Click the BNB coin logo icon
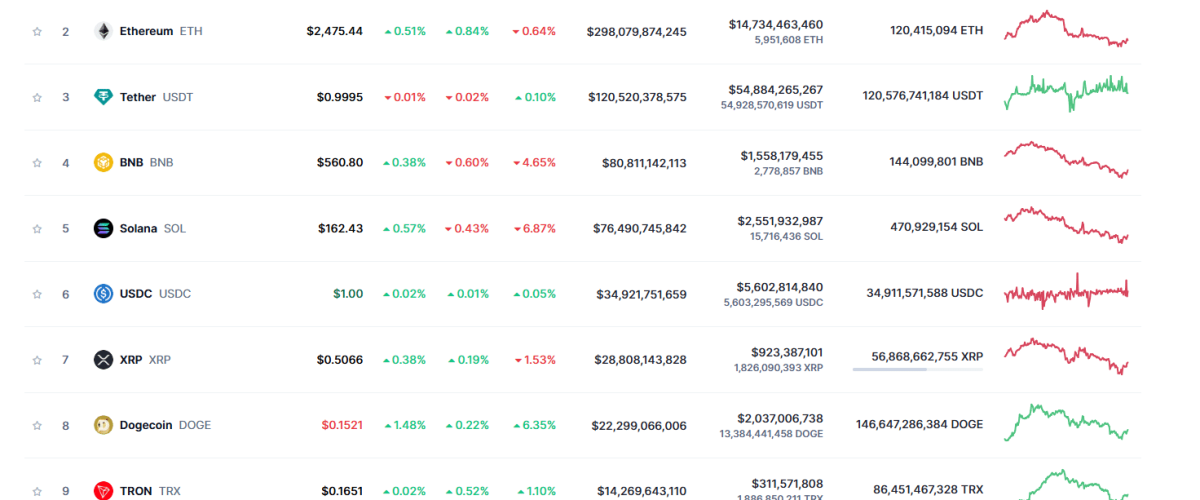 (102, 162)
